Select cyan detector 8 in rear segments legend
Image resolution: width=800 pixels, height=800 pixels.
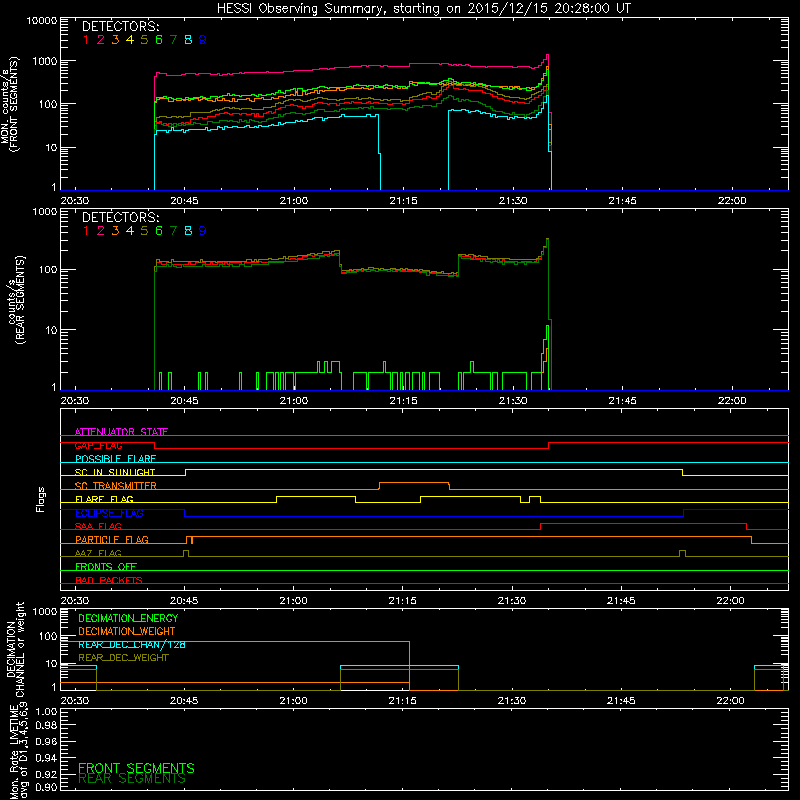coord(188,231)
